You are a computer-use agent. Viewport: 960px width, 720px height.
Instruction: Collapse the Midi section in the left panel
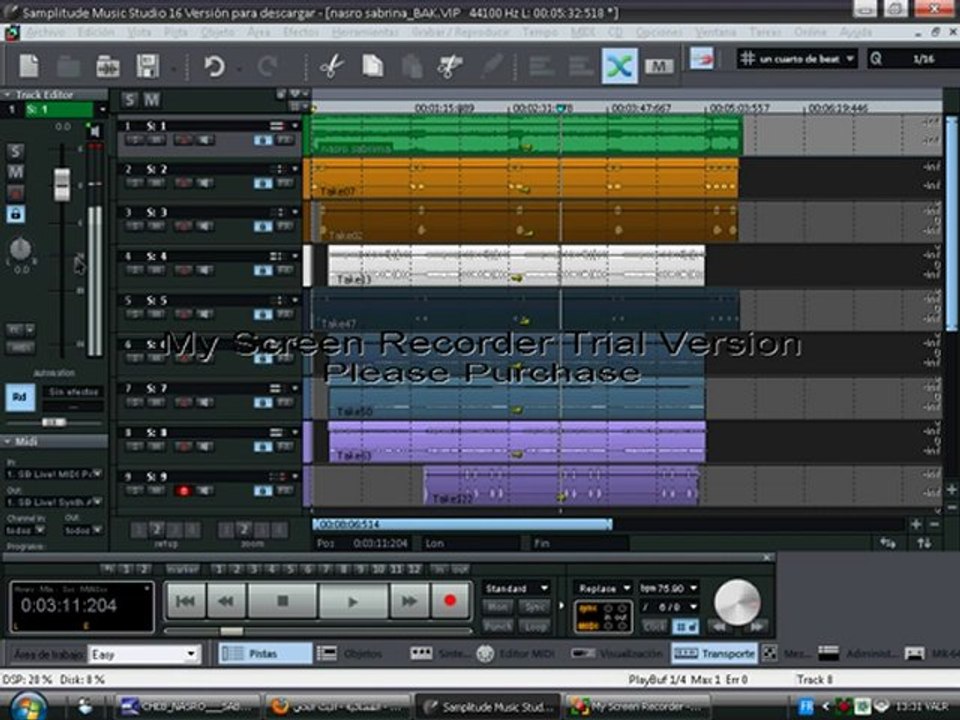(7, 441)
